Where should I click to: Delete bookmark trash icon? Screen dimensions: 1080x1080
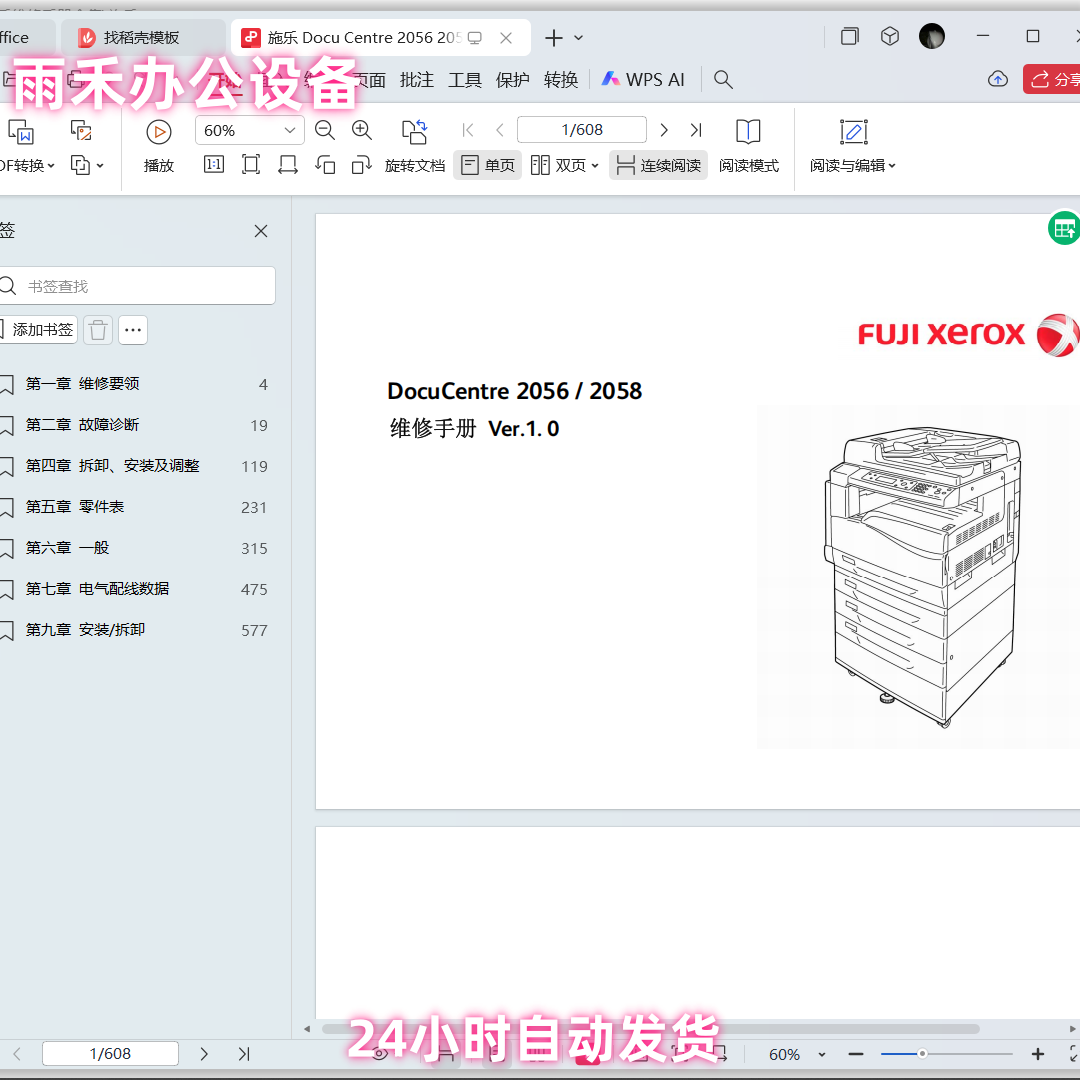click(98, 330)
